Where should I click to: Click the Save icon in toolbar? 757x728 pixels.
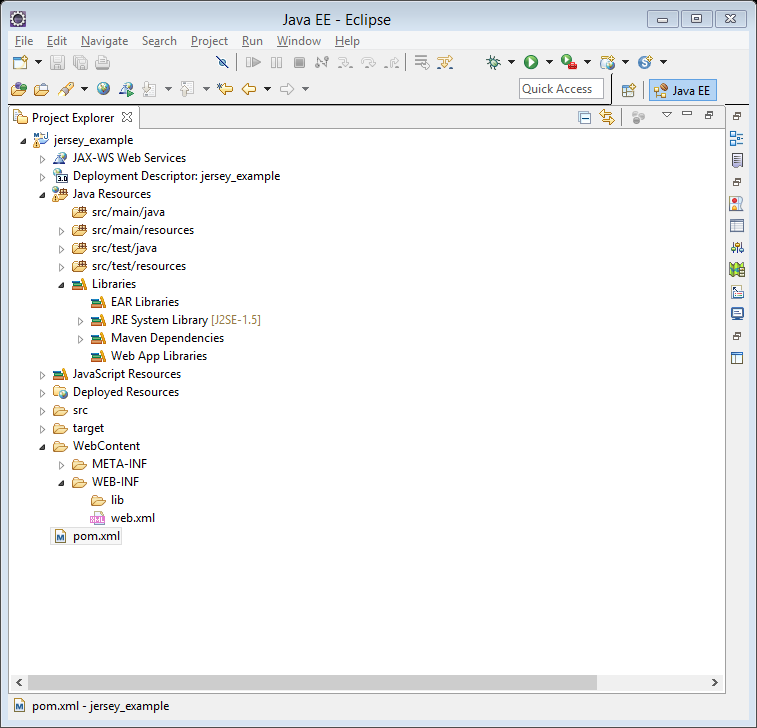(57, 62)
